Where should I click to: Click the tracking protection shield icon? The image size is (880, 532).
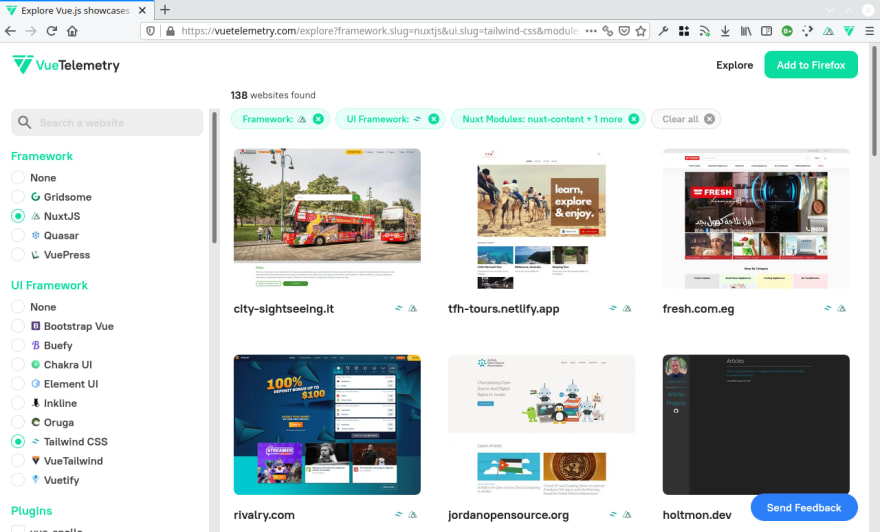click(150, 31)
